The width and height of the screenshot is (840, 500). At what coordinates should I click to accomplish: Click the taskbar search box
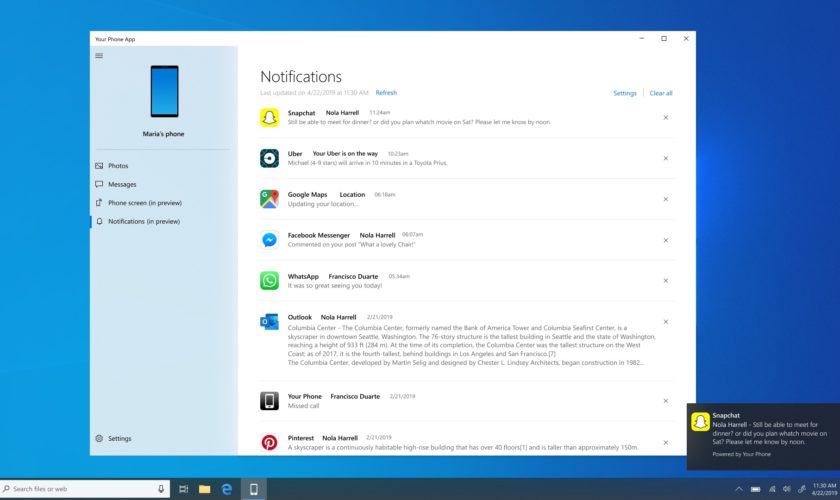coord(85,489)
